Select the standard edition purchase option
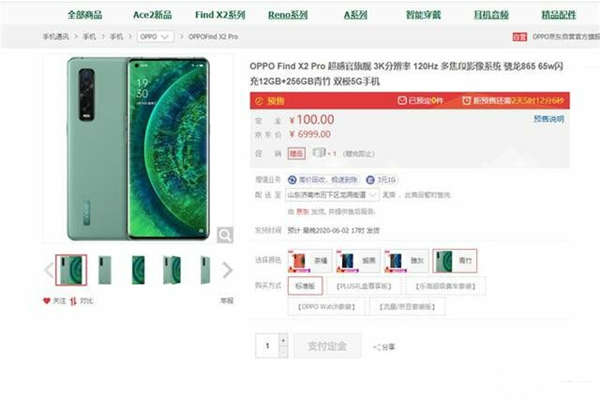This screenshot has width=600, height=406. [305, 286]
